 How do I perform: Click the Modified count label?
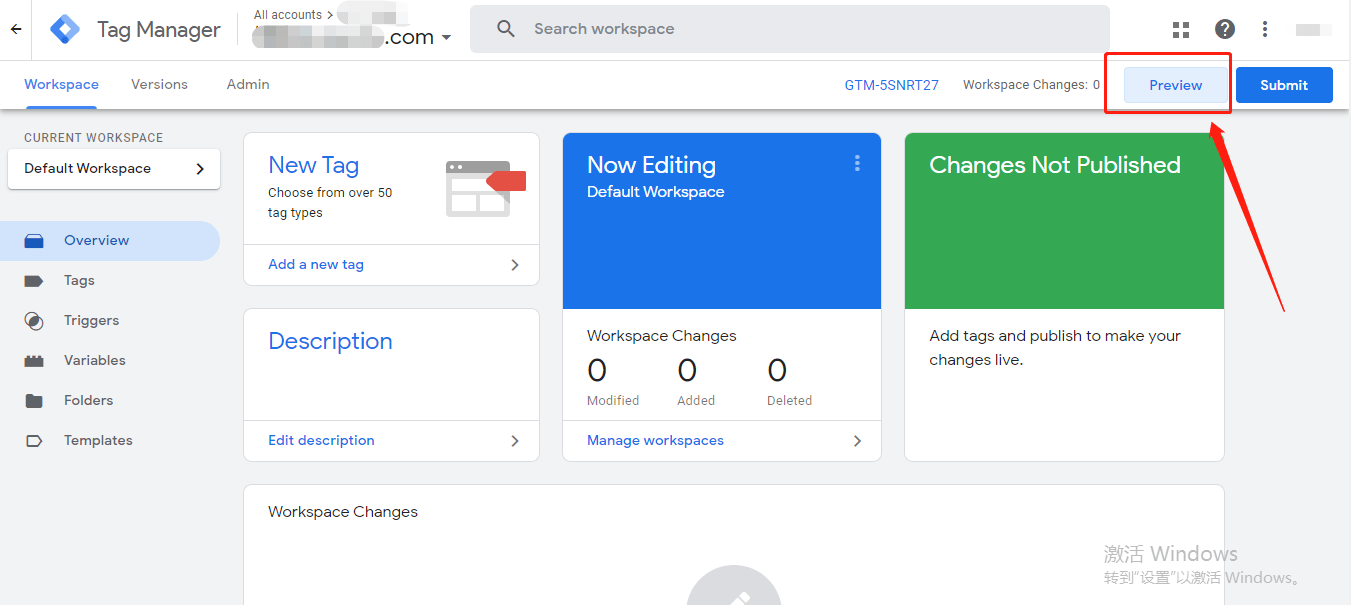point(613,401)
